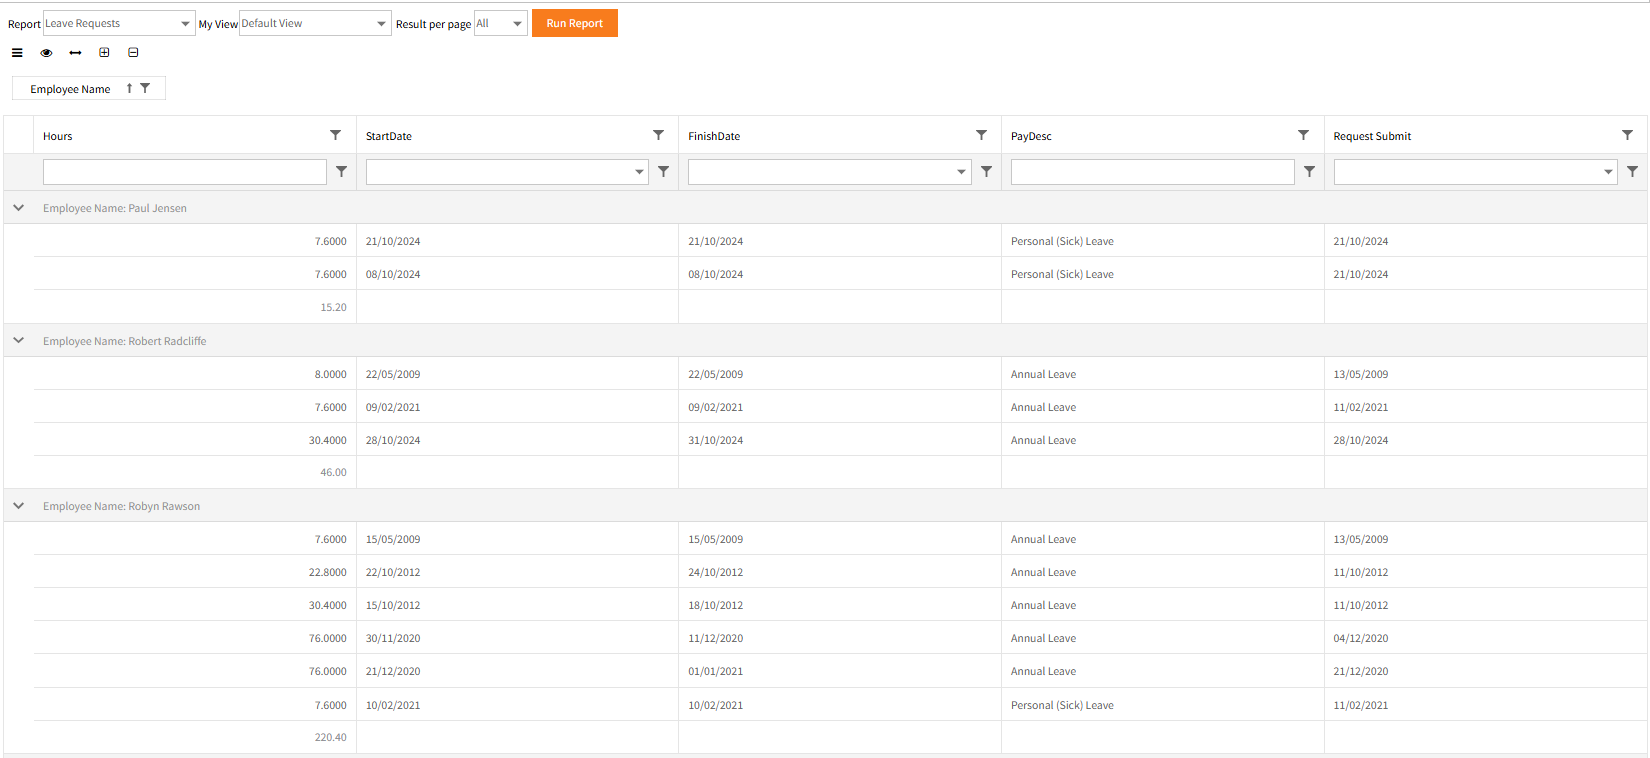
Task: Open filter on StartDate column header
Action: 658,135
